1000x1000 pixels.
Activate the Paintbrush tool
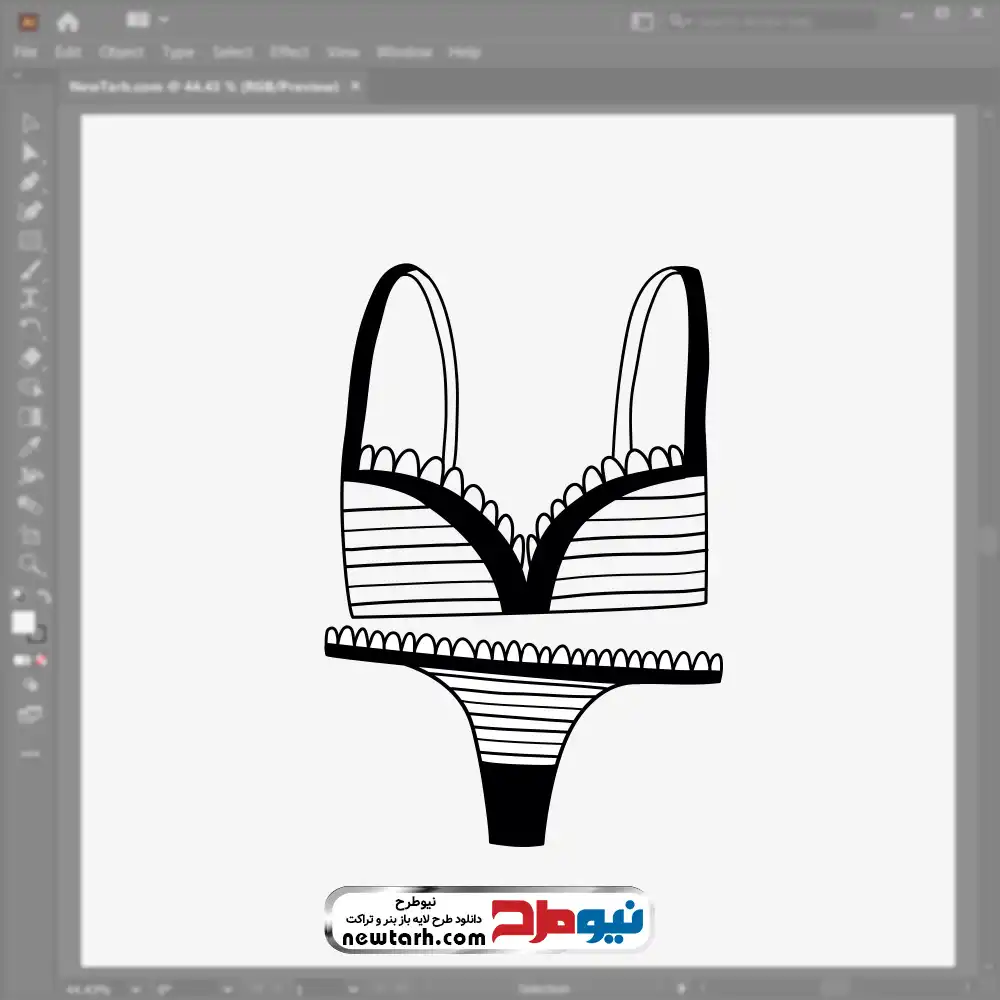coord(30,270)
